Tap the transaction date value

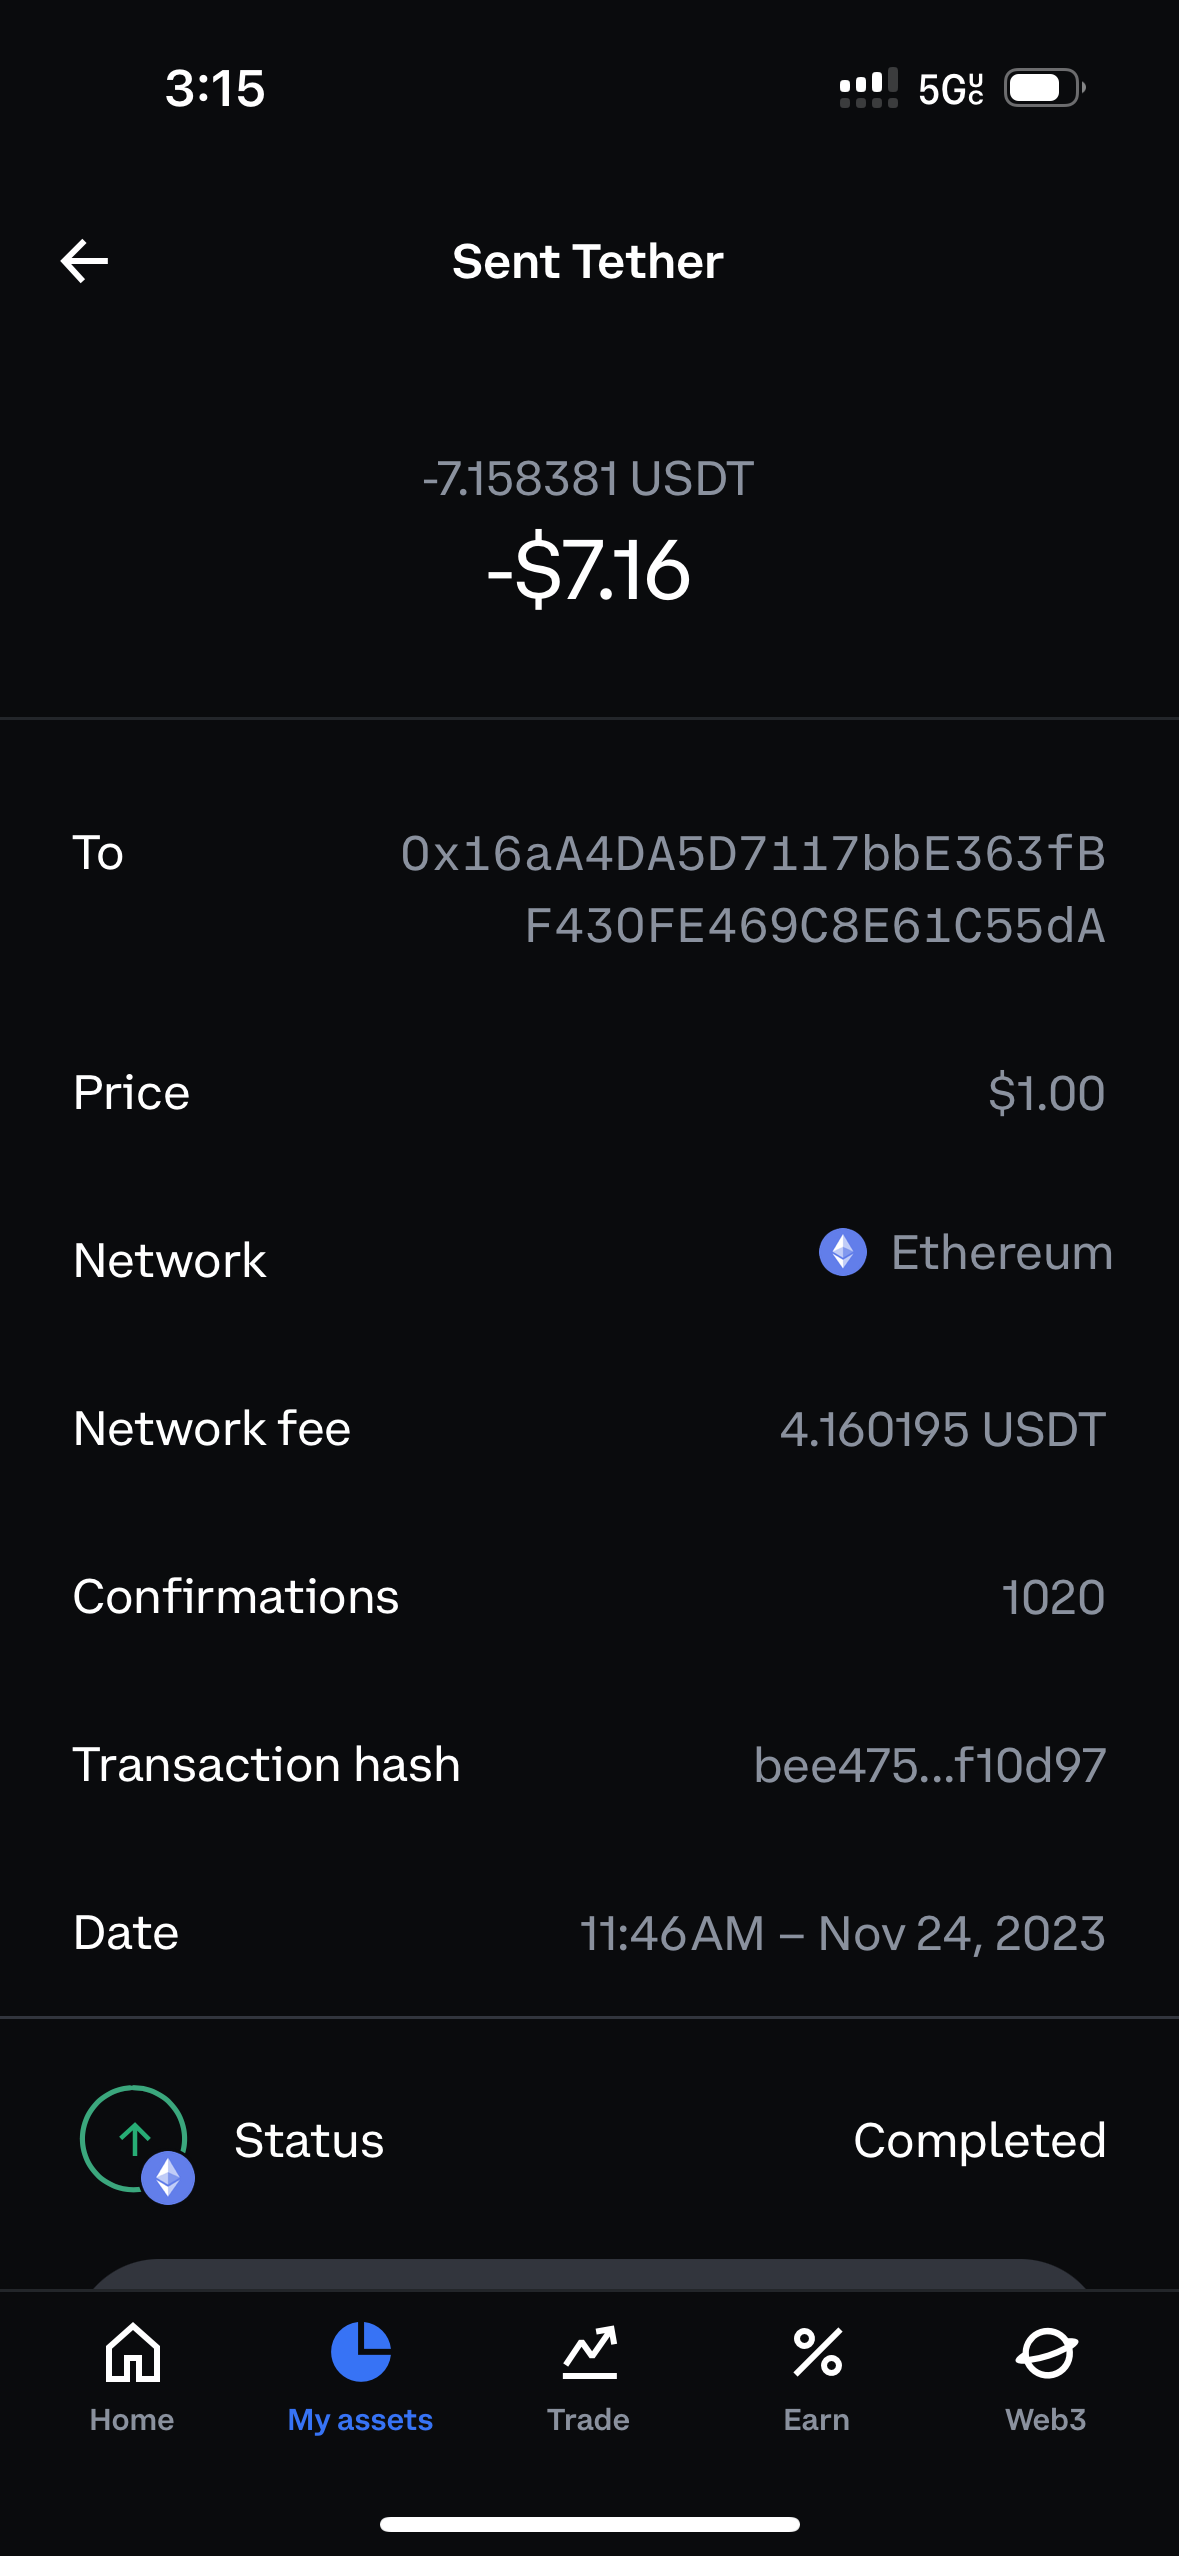[842, 1933]
